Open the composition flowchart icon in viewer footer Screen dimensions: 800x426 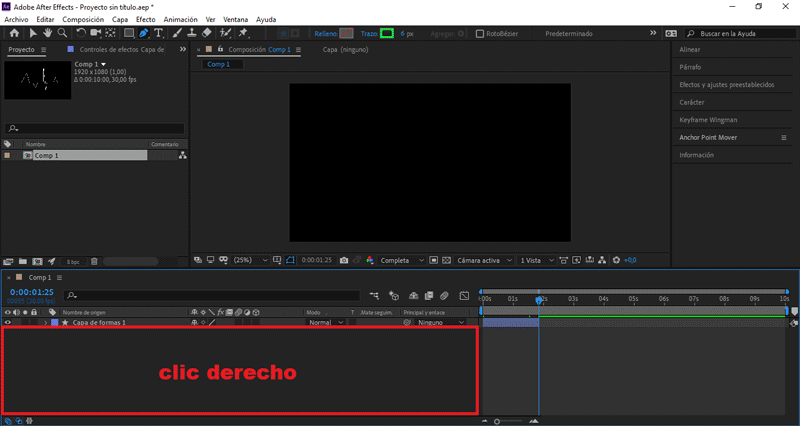tap(603, 260)
